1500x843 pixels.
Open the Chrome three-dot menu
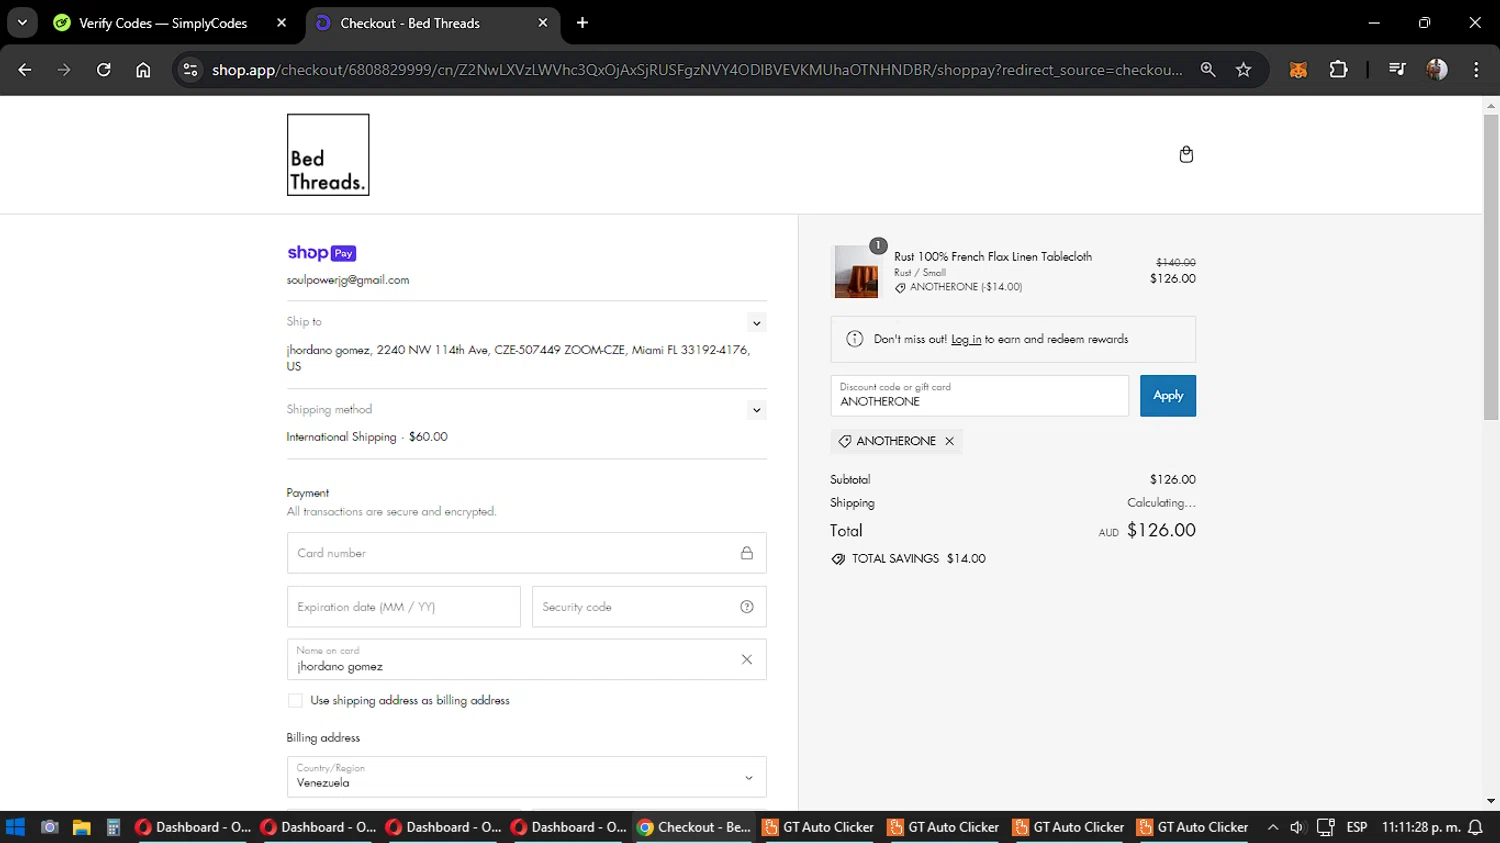pos(1476,70)
